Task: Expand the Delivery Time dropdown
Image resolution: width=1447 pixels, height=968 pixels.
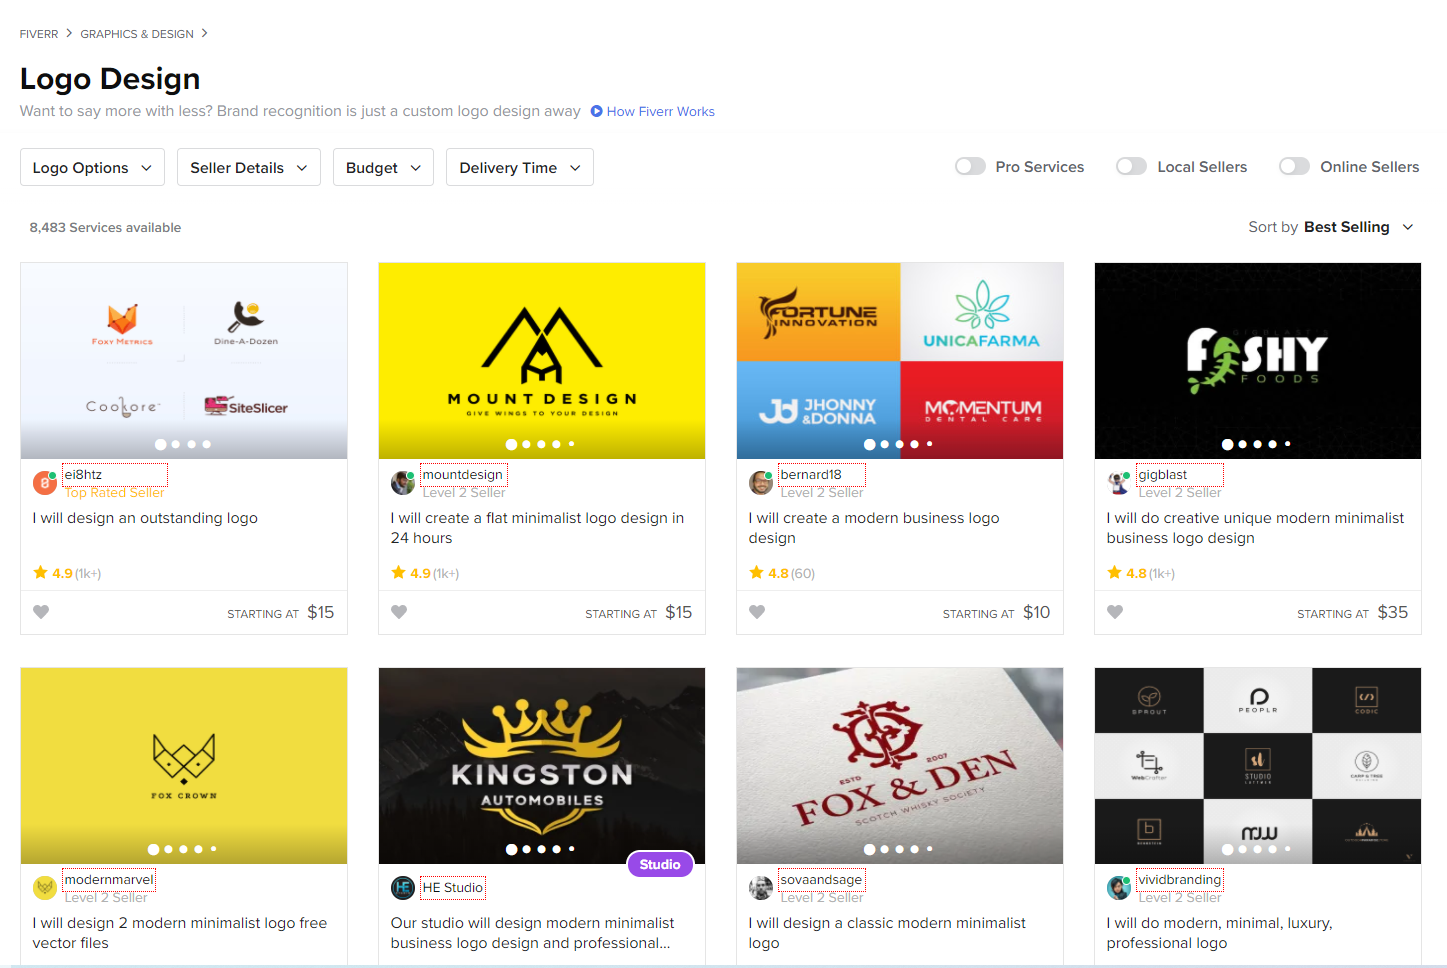Action: (x=520, y=167)
